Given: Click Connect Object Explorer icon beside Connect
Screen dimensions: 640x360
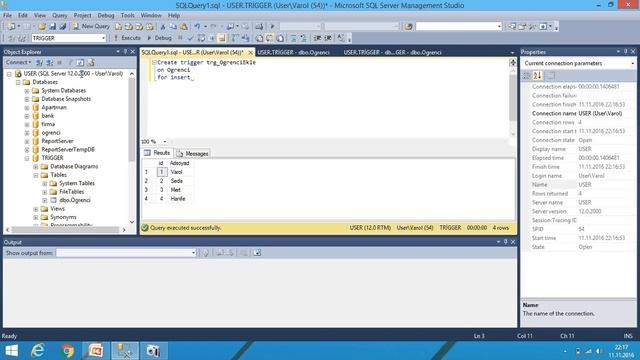Looking at the screenshot, I should point(39,62).
